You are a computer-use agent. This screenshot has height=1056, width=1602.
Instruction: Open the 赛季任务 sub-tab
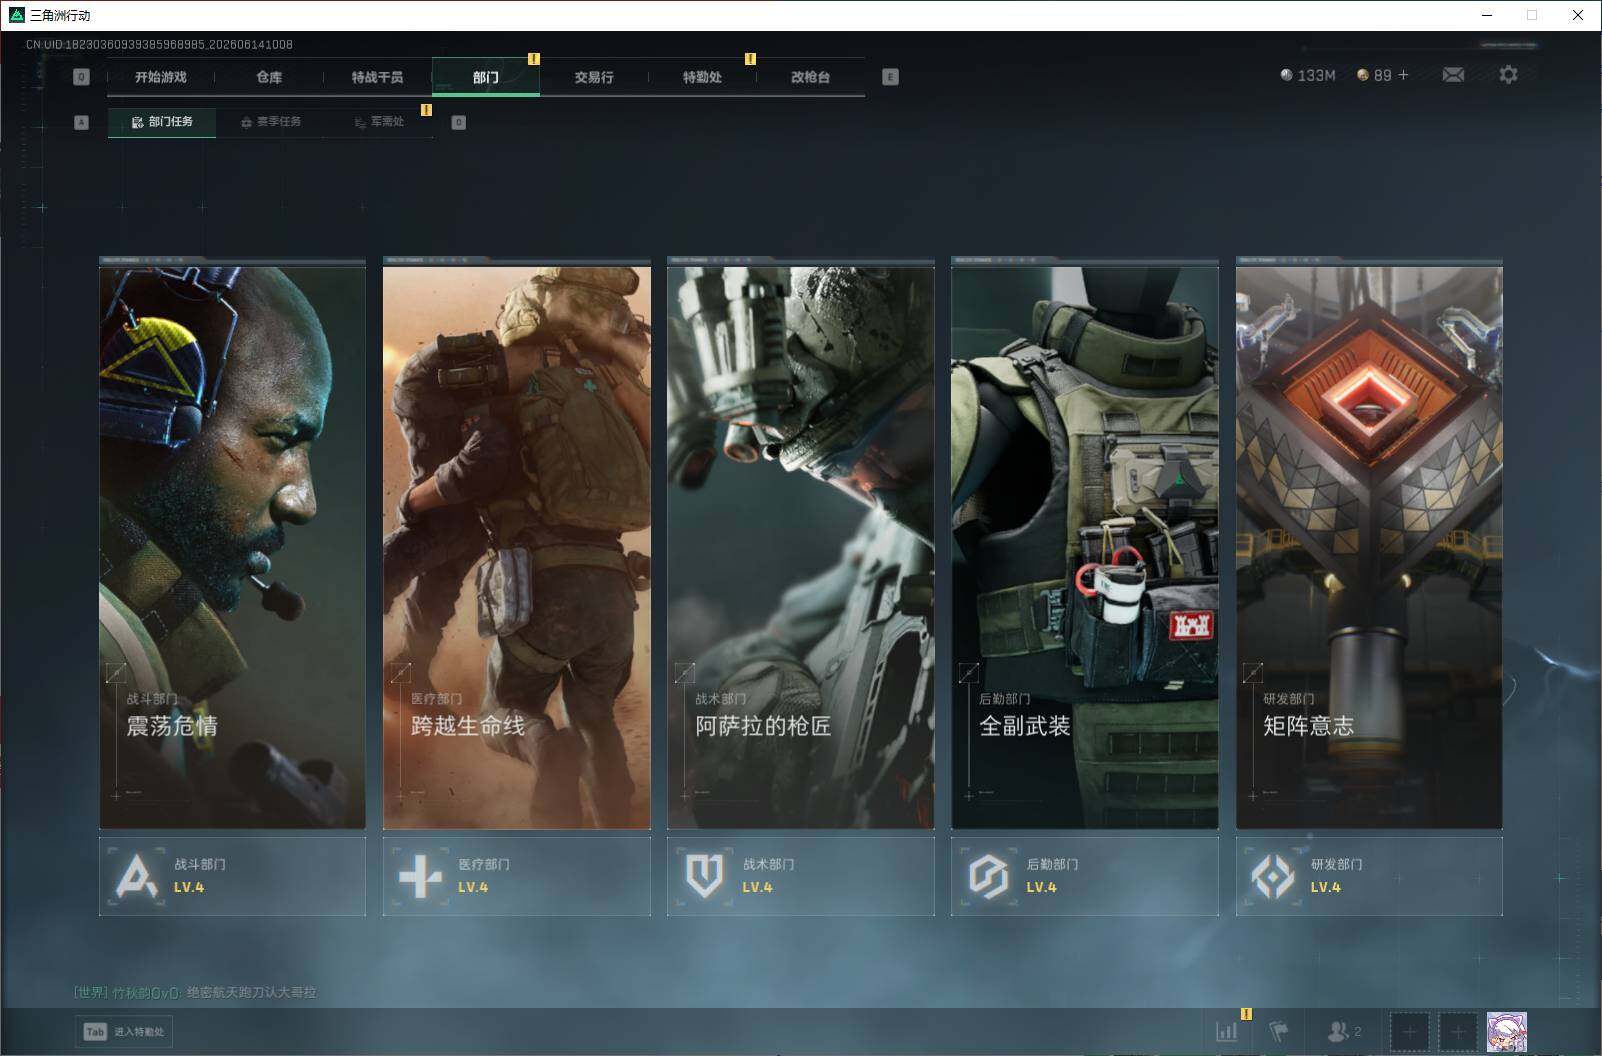tap(271, 122)
